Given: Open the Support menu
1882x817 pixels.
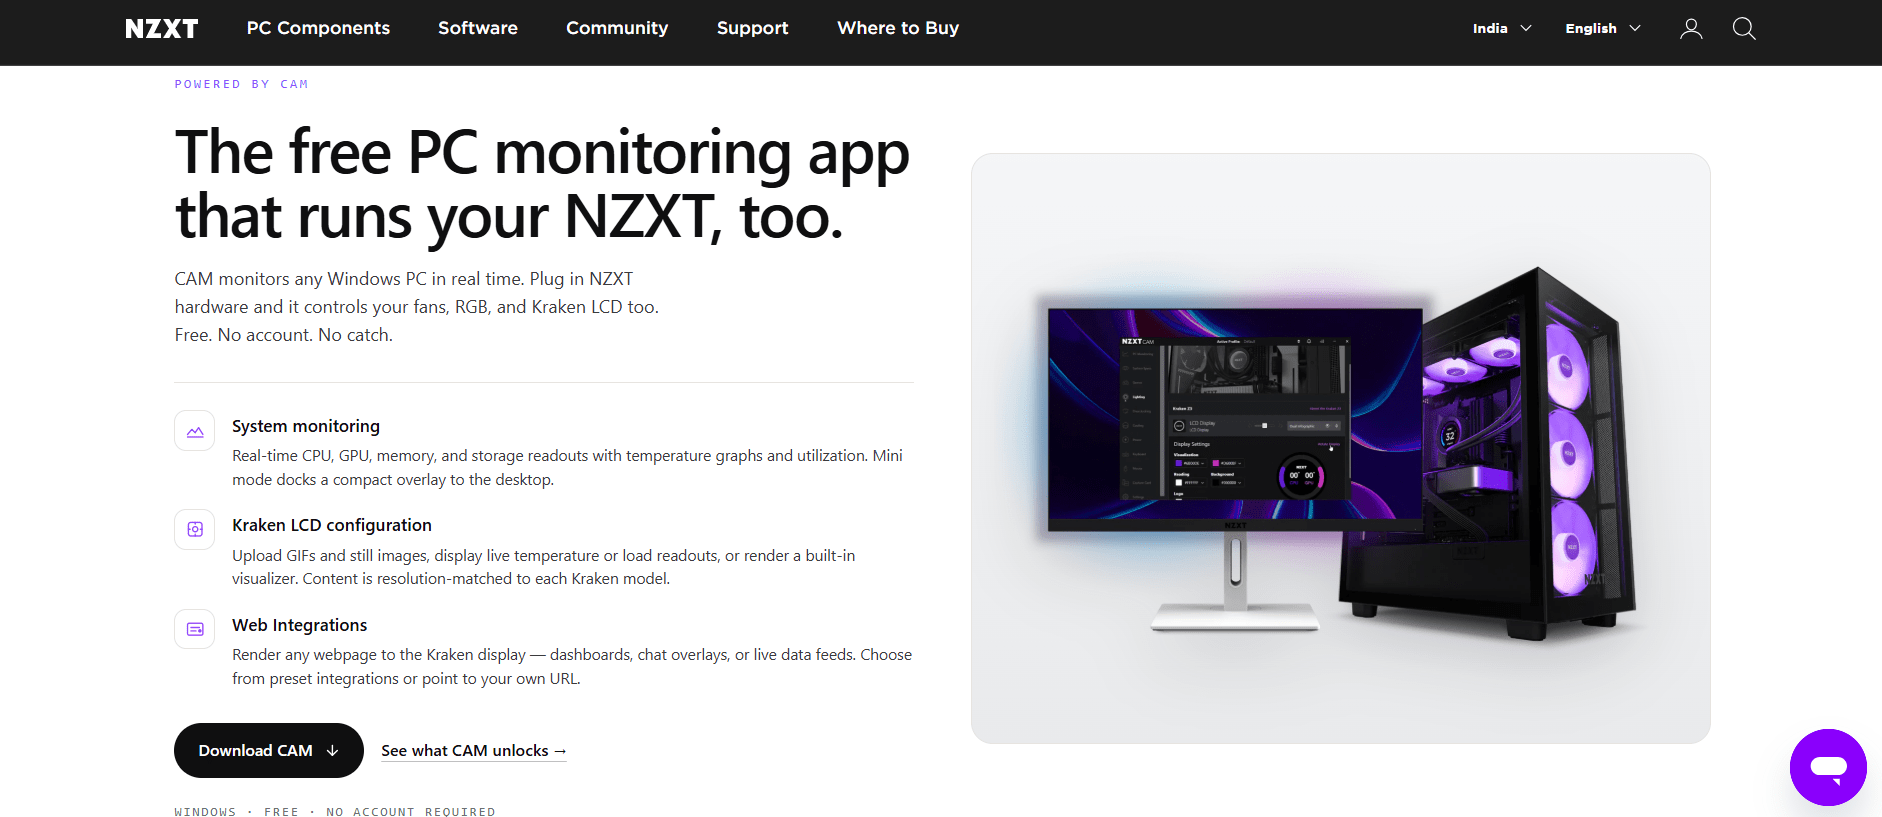Looking at the screenshot, I should (753, 28).
